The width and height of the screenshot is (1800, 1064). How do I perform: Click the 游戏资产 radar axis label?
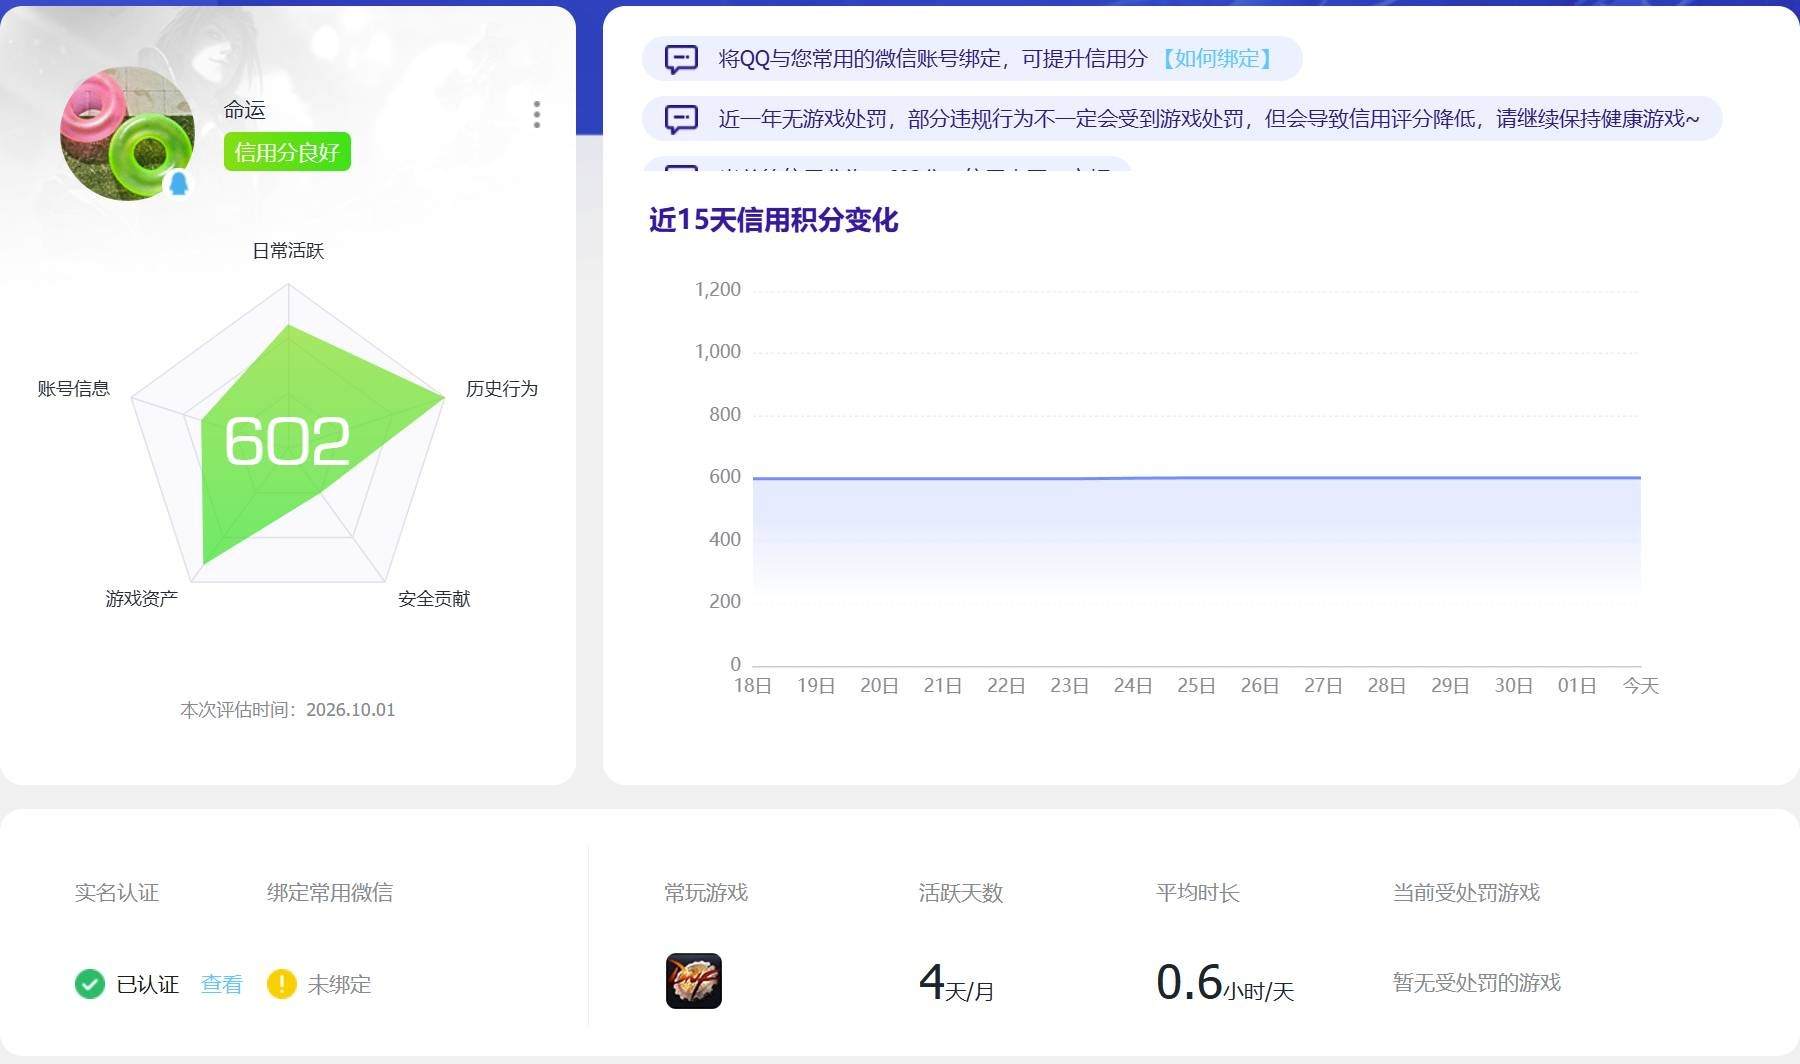click(x=142, y=599)
